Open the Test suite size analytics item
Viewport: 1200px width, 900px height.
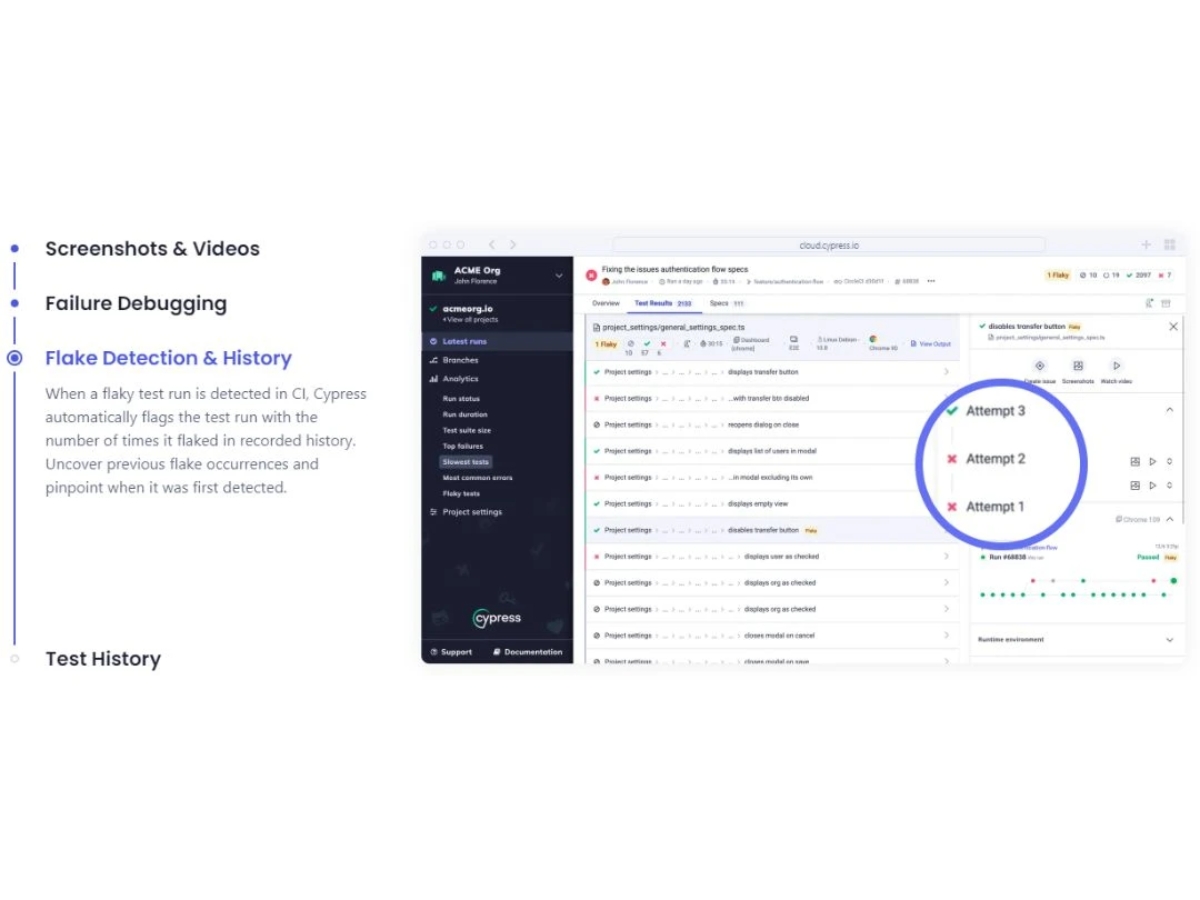click(x=467, y=430)
